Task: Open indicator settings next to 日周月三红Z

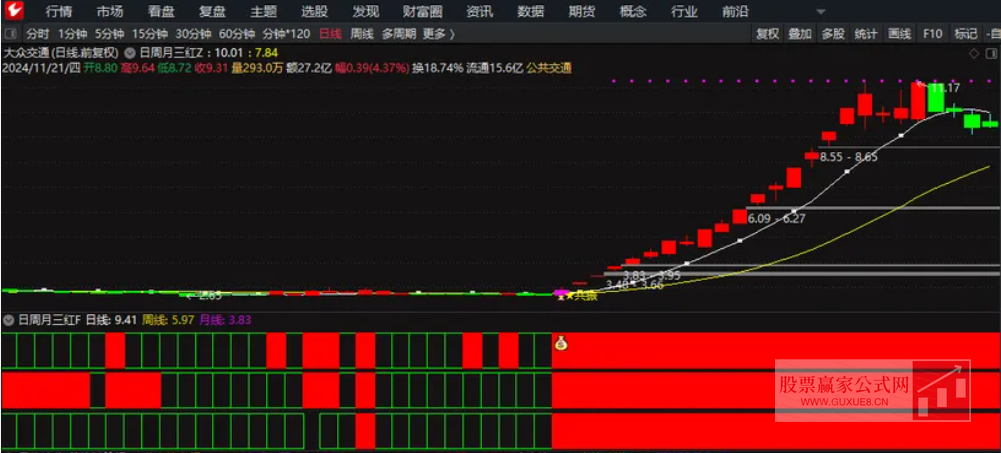Action: point(130,53)
